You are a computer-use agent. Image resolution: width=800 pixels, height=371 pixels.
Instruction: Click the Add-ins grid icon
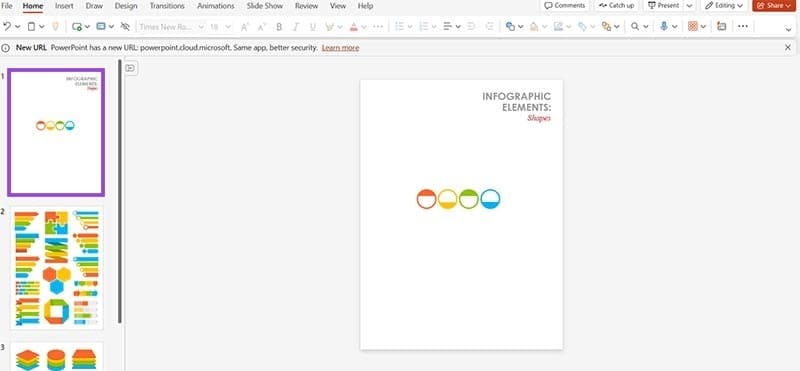click(692, 27)
